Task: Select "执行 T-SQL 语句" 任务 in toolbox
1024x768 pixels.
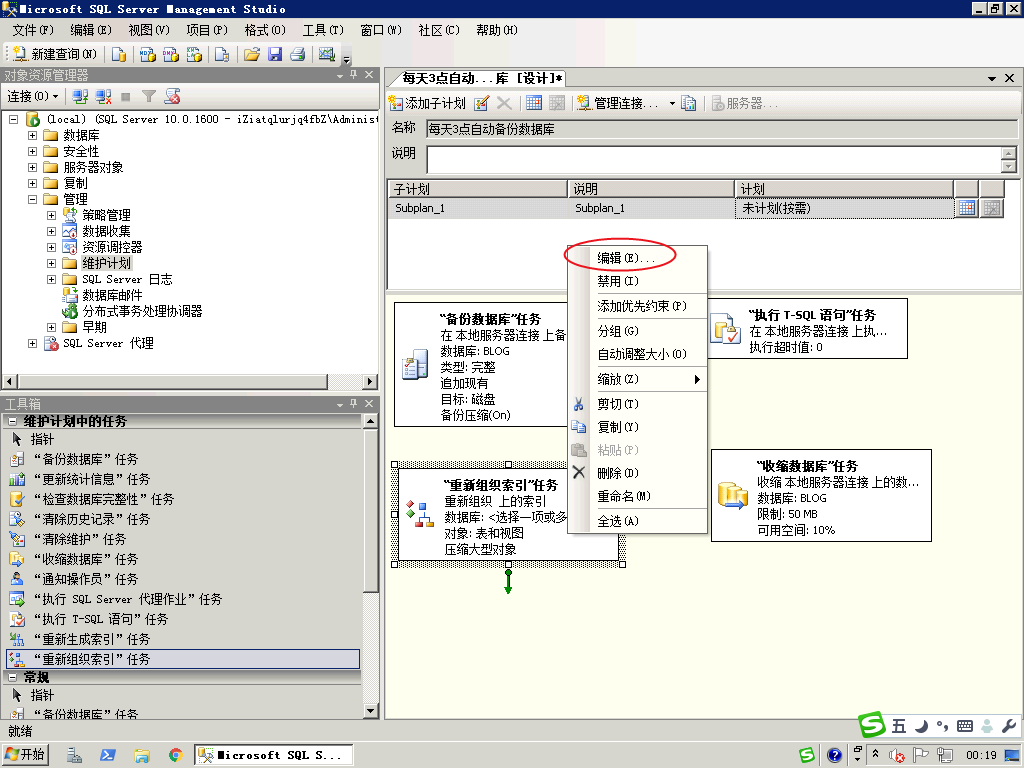Action: click(x=183, y=619)
